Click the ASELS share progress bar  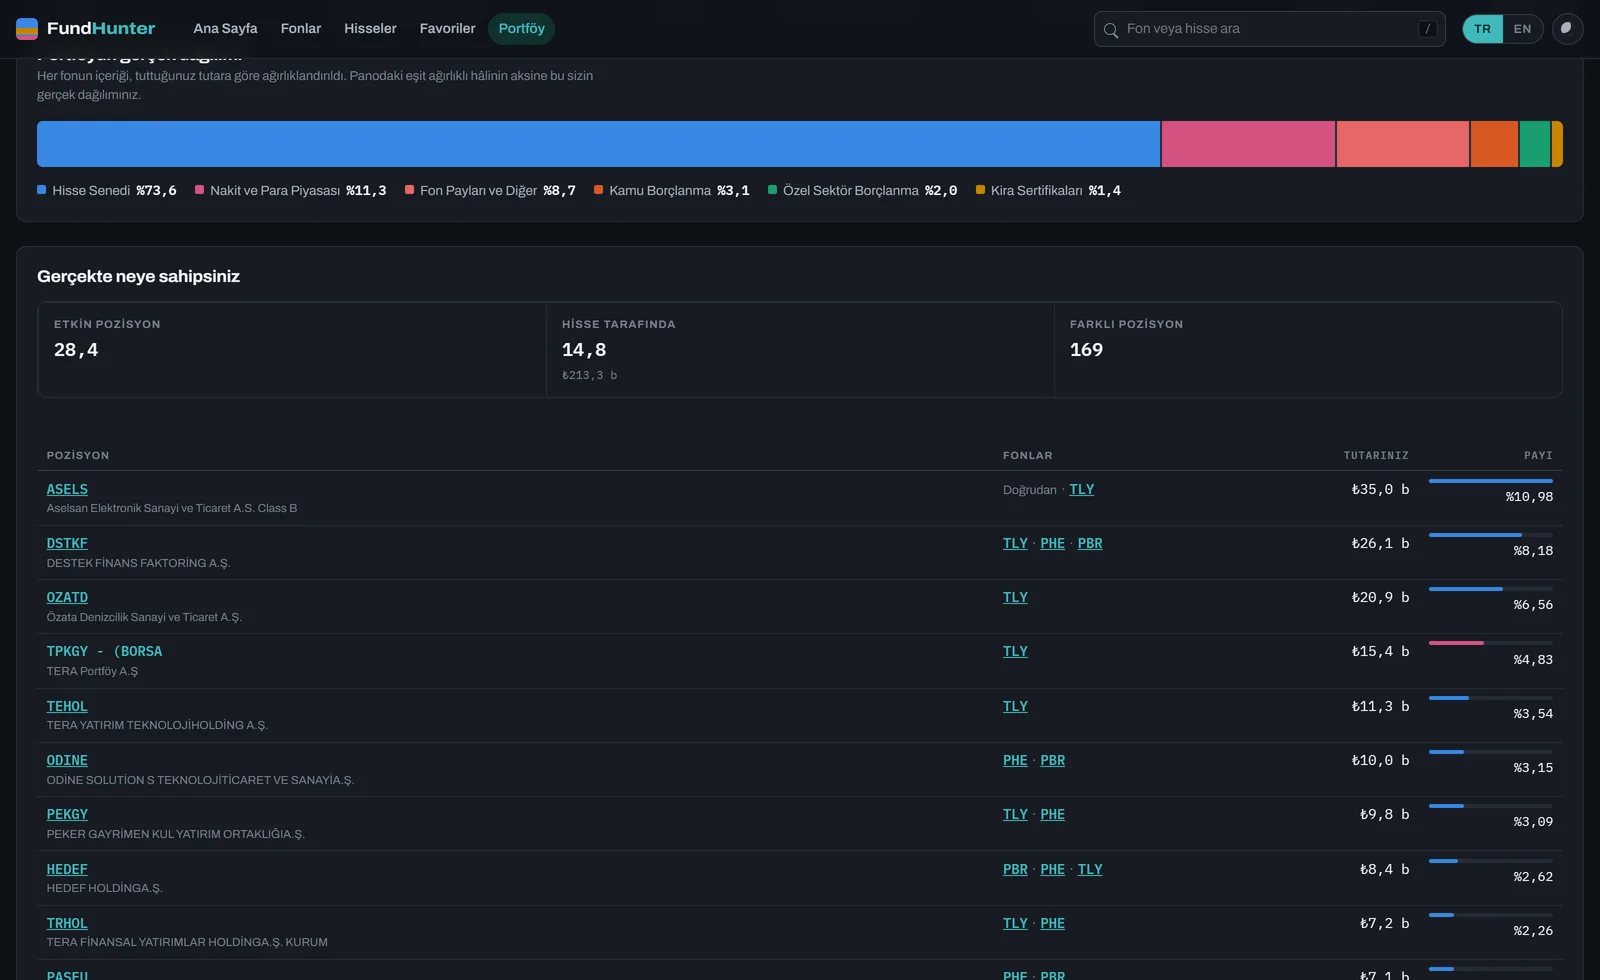1491,481
